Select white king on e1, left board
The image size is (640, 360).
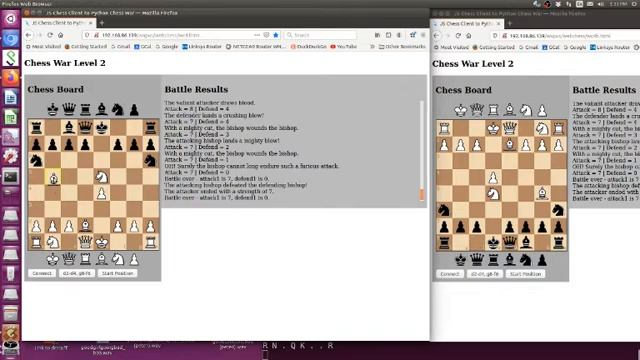click(102, 242)
